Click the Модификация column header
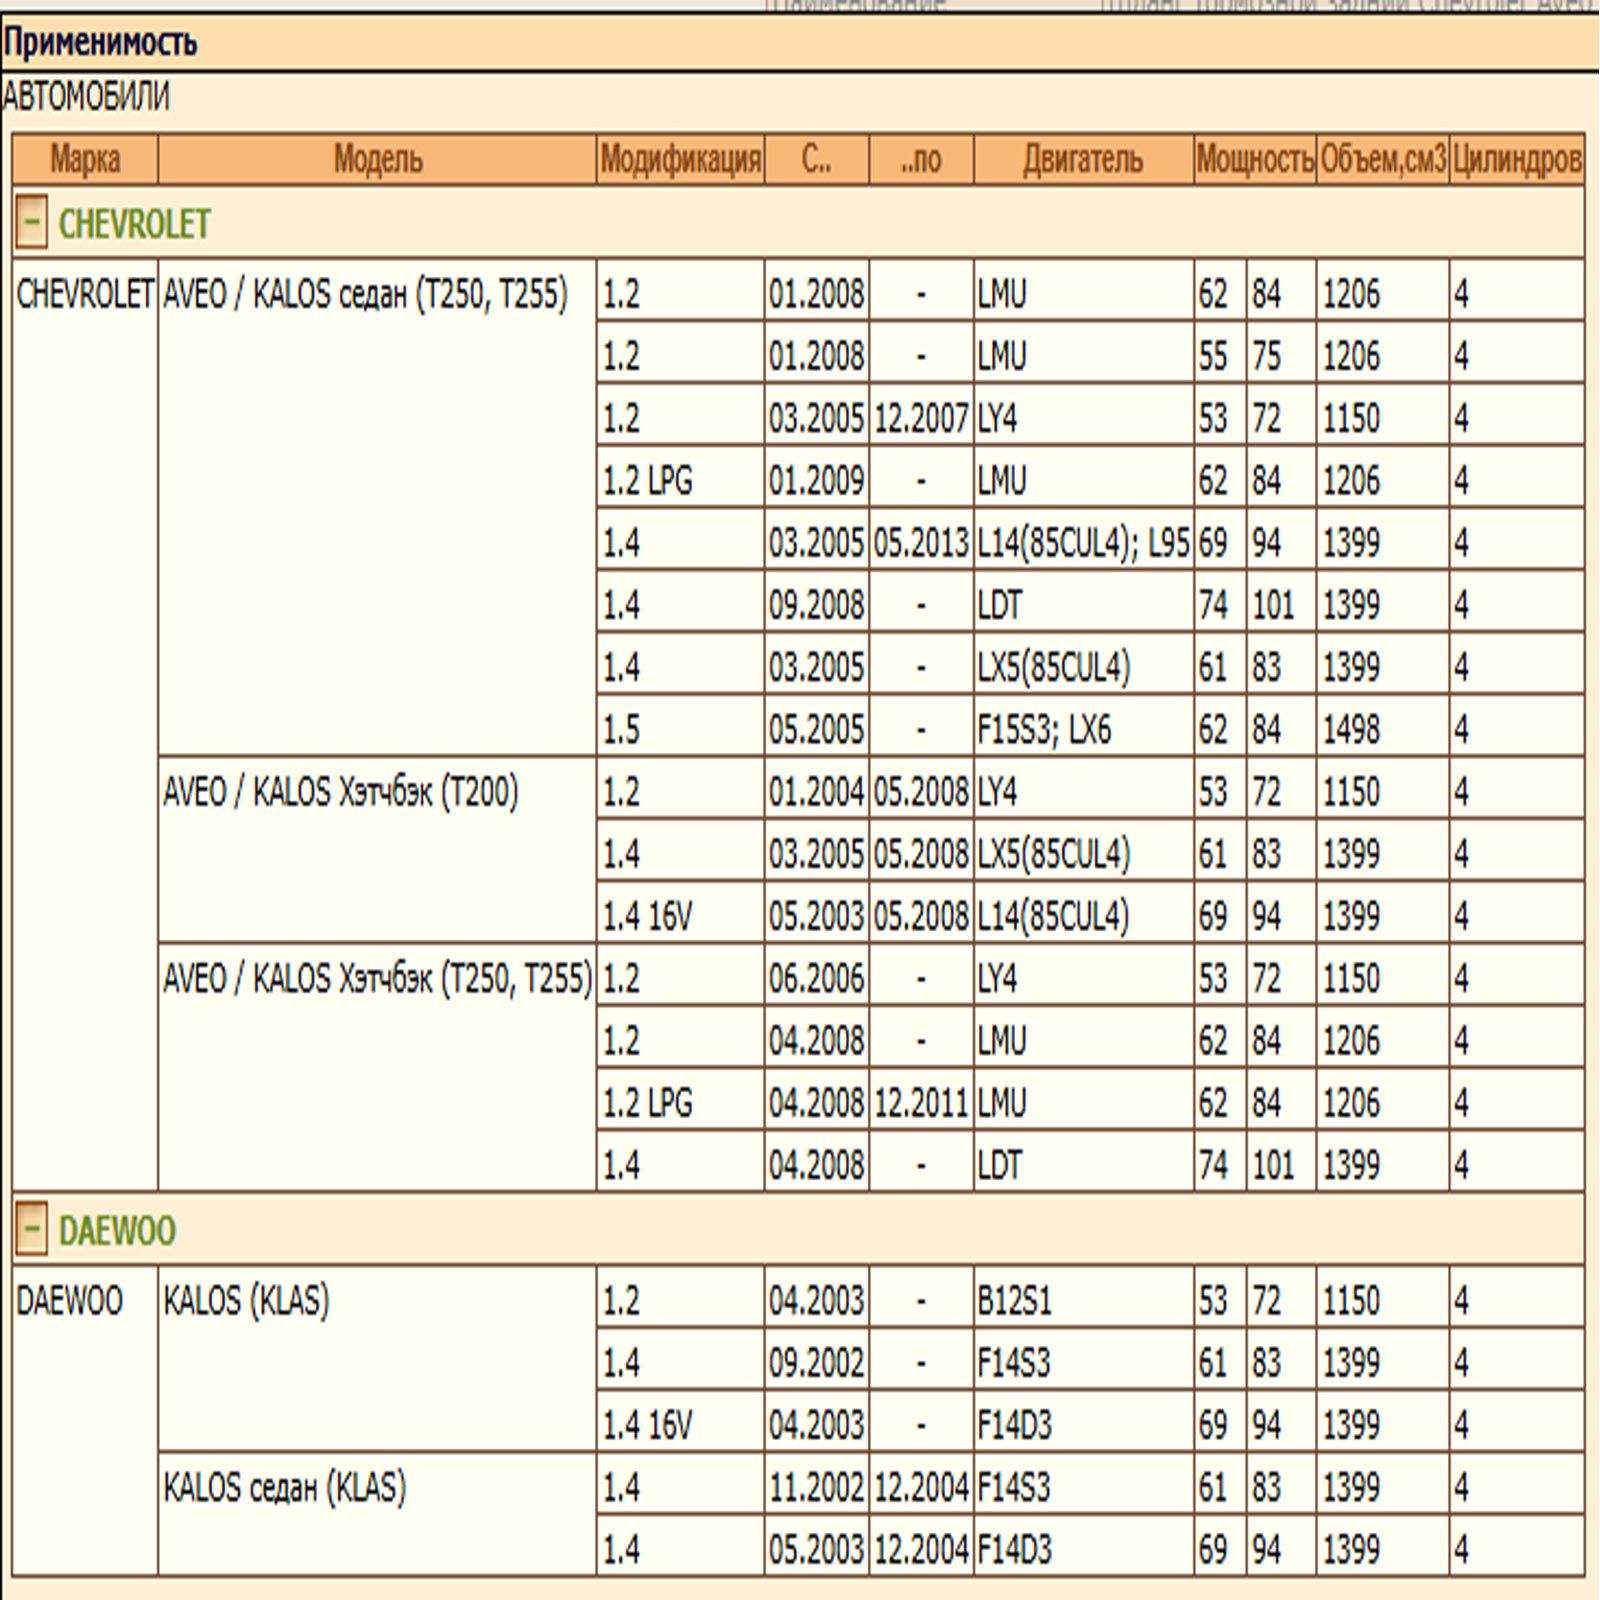Viewport: 1600px width, 1600px height. click(x=680, y=159)
